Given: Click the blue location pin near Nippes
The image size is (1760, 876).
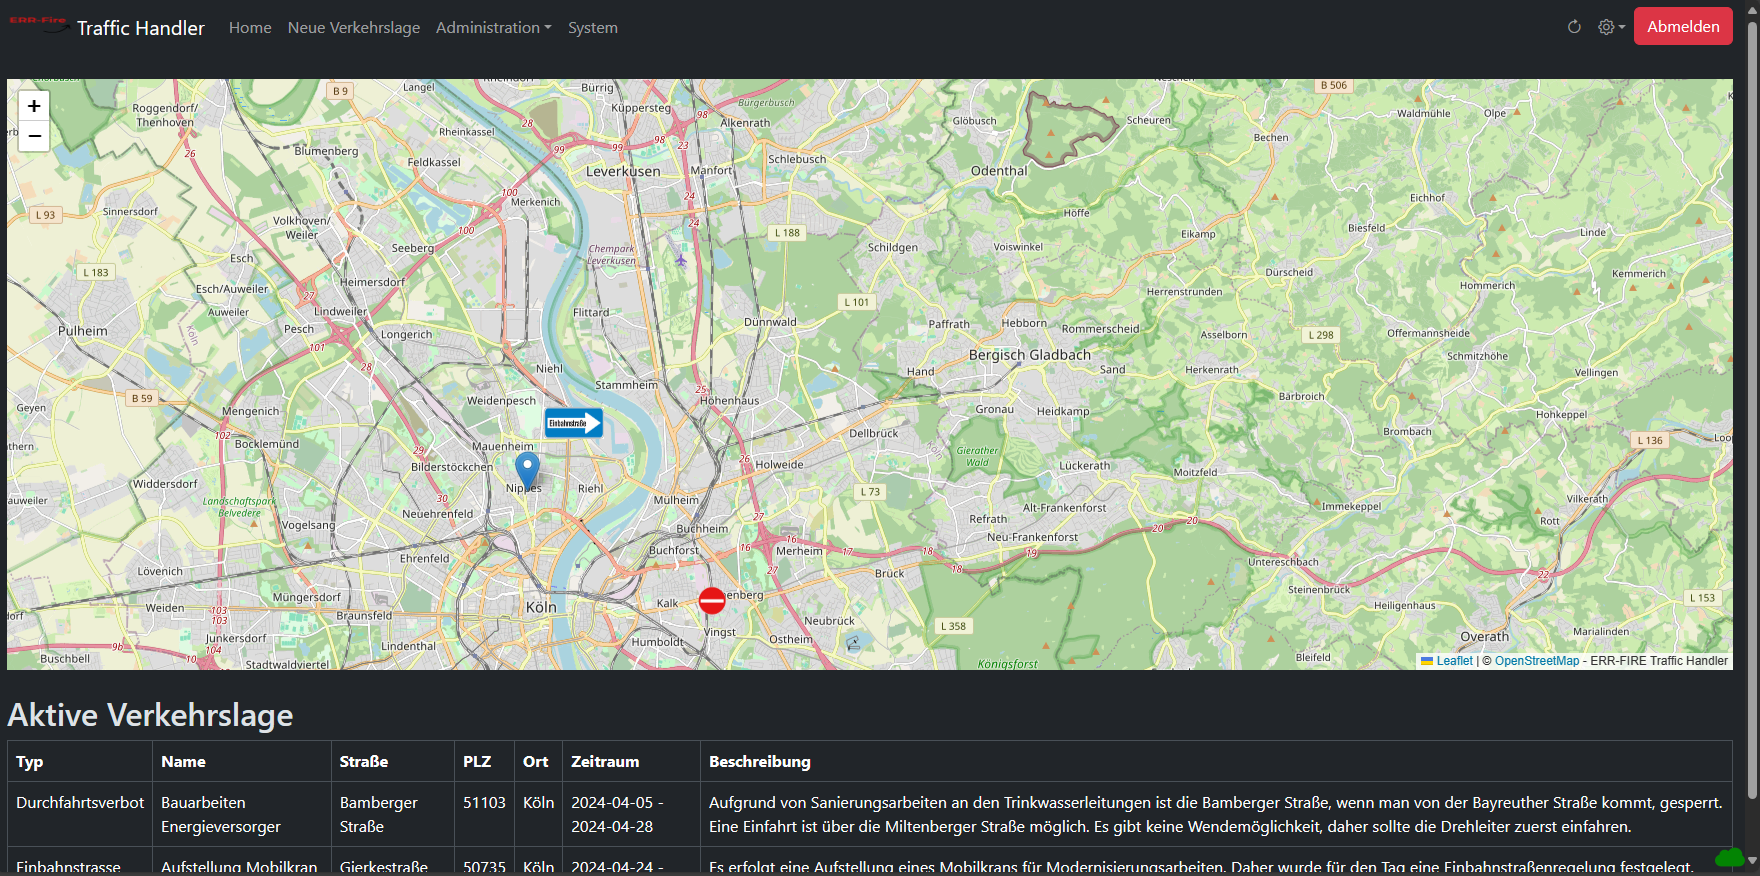Looking at the screenshot, I should point(527,470).
